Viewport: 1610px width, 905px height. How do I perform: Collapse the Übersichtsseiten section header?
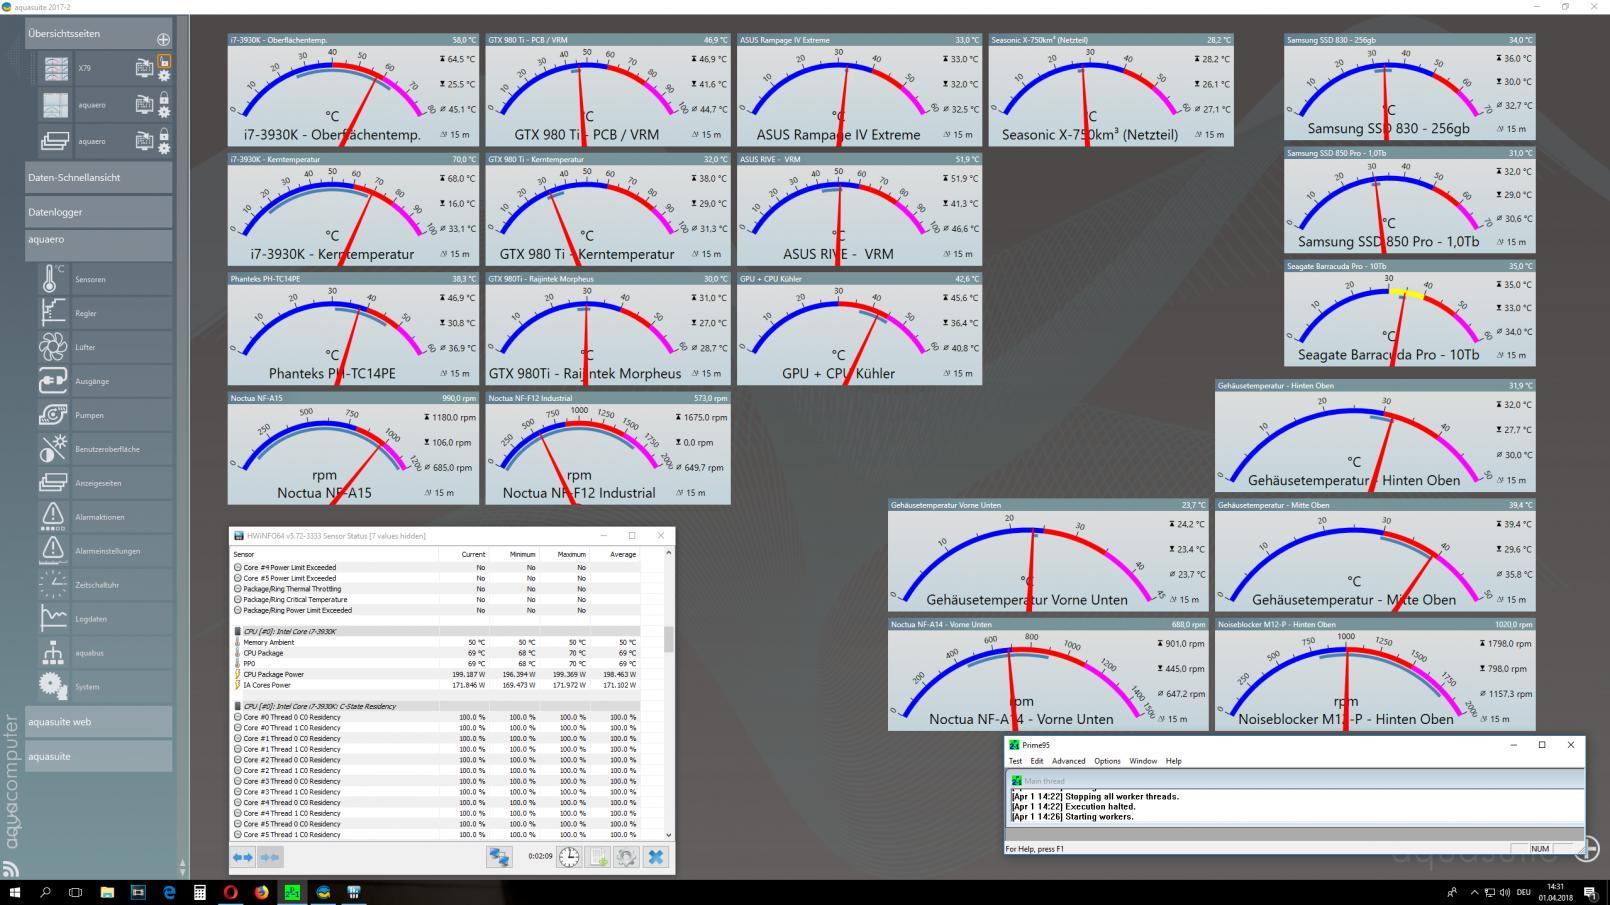pos(99,33)
